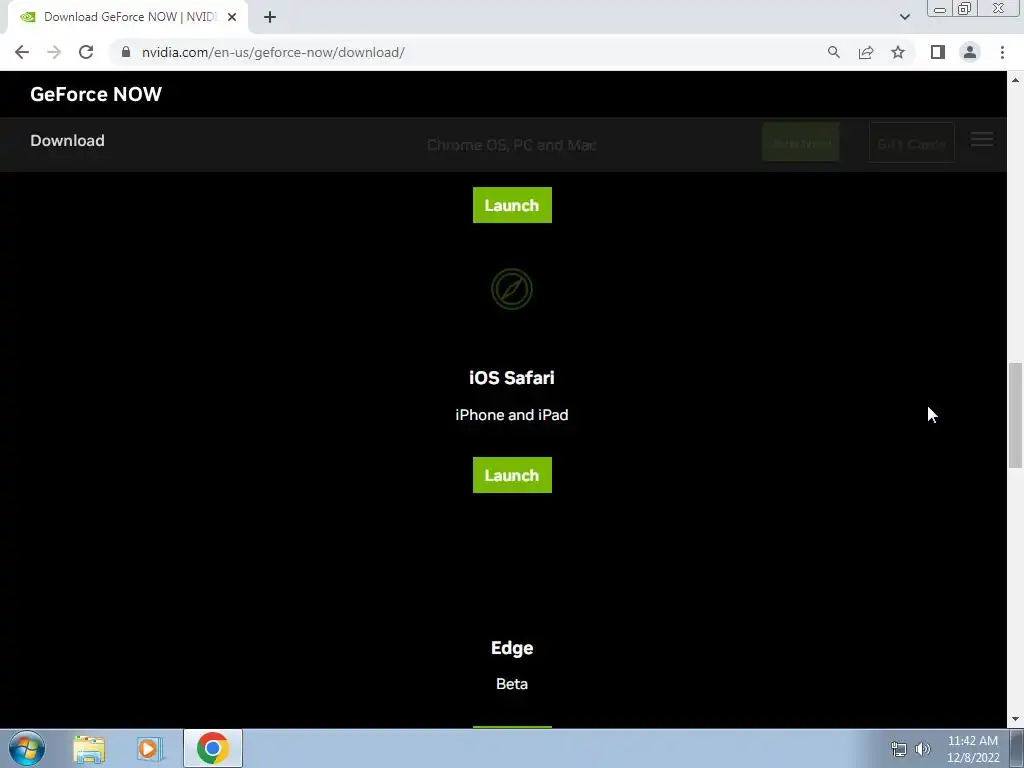Screen dimensions: 1024x768
Task: Click the vertical scrollbar thumb
Action: pyautogui.click(x=1015, y=415)
